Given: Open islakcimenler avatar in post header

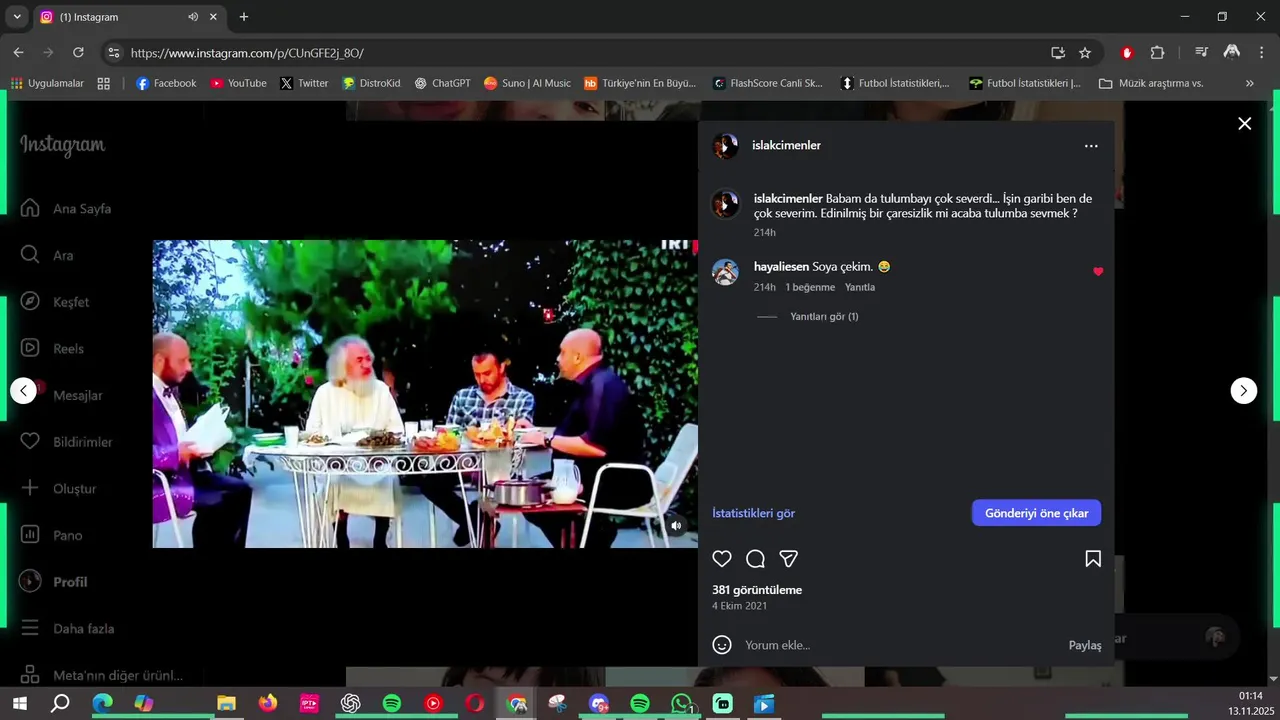Looking at the screenshot, I should click(725, 146).
